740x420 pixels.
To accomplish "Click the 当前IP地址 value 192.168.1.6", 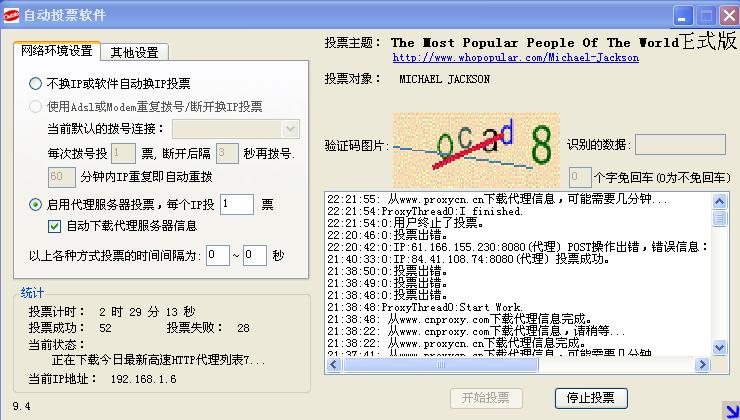I will pos(143,379).
